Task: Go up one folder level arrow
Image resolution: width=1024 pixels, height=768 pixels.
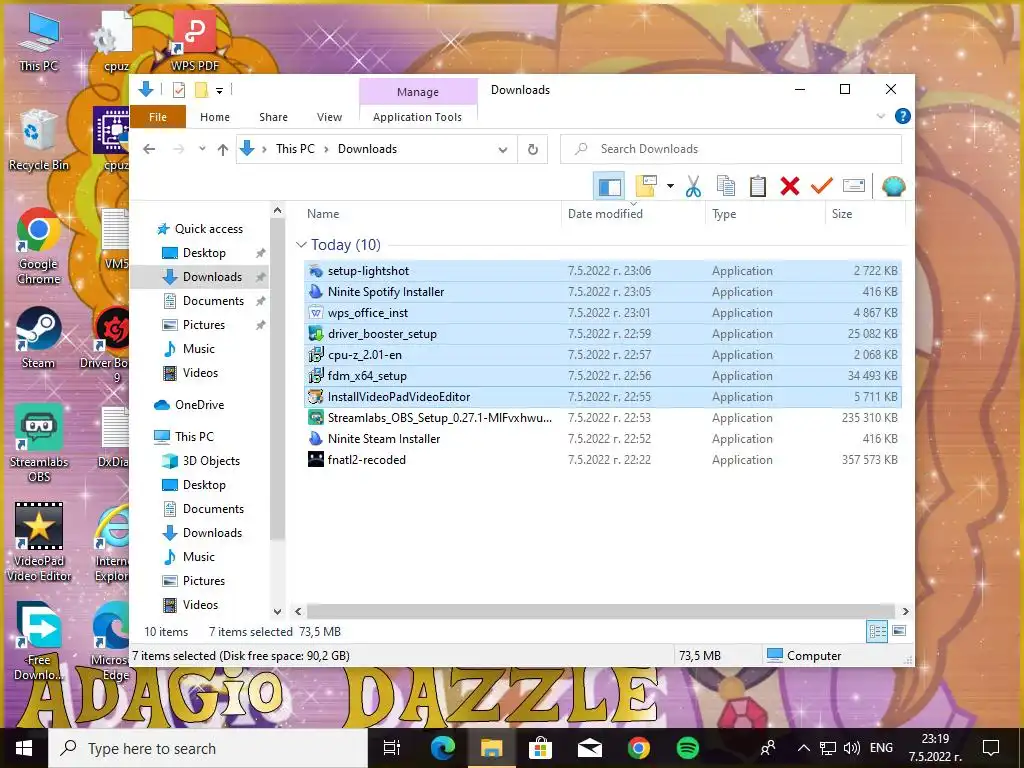Action: (x=223, y=150)
